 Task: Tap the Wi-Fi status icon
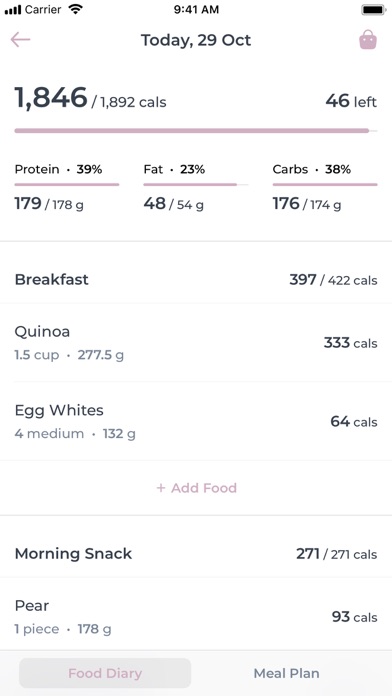76,9
